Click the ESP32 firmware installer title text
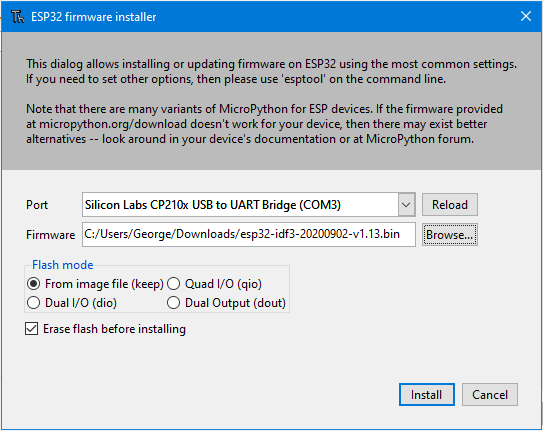The width and height of the screenshot is (543, 431). tap(94, 17)
